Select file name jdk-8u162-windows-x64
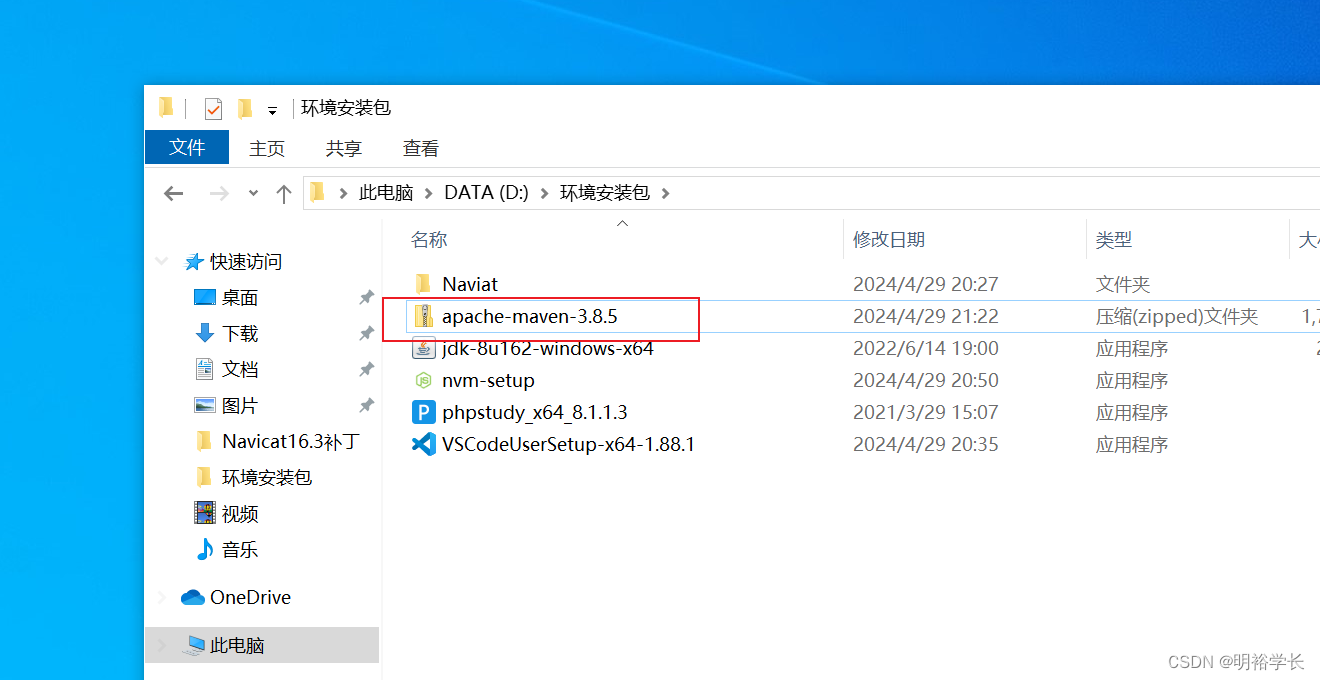Screen dimensions: 1320x680 548,348
